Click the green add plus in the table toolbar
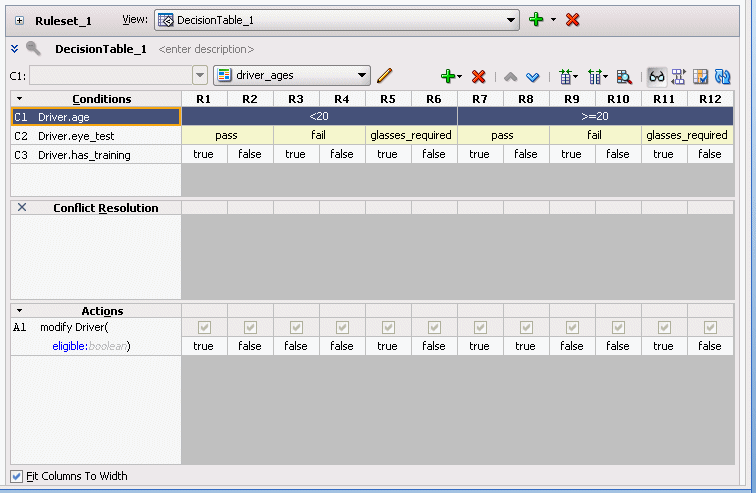This screenshot has width=756, height=493. 448,76
